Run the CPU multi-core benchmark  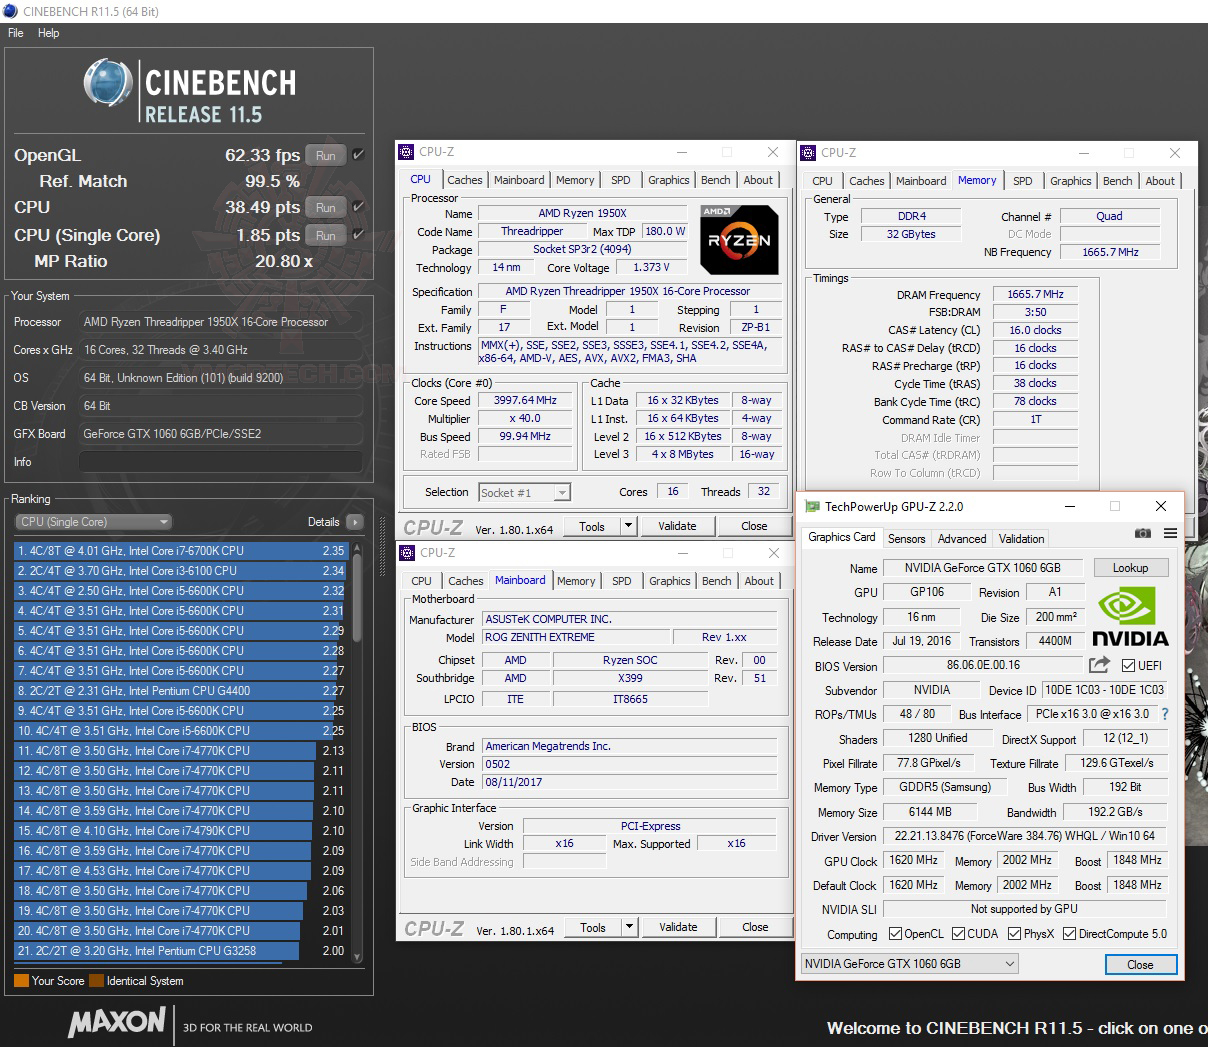325,207
